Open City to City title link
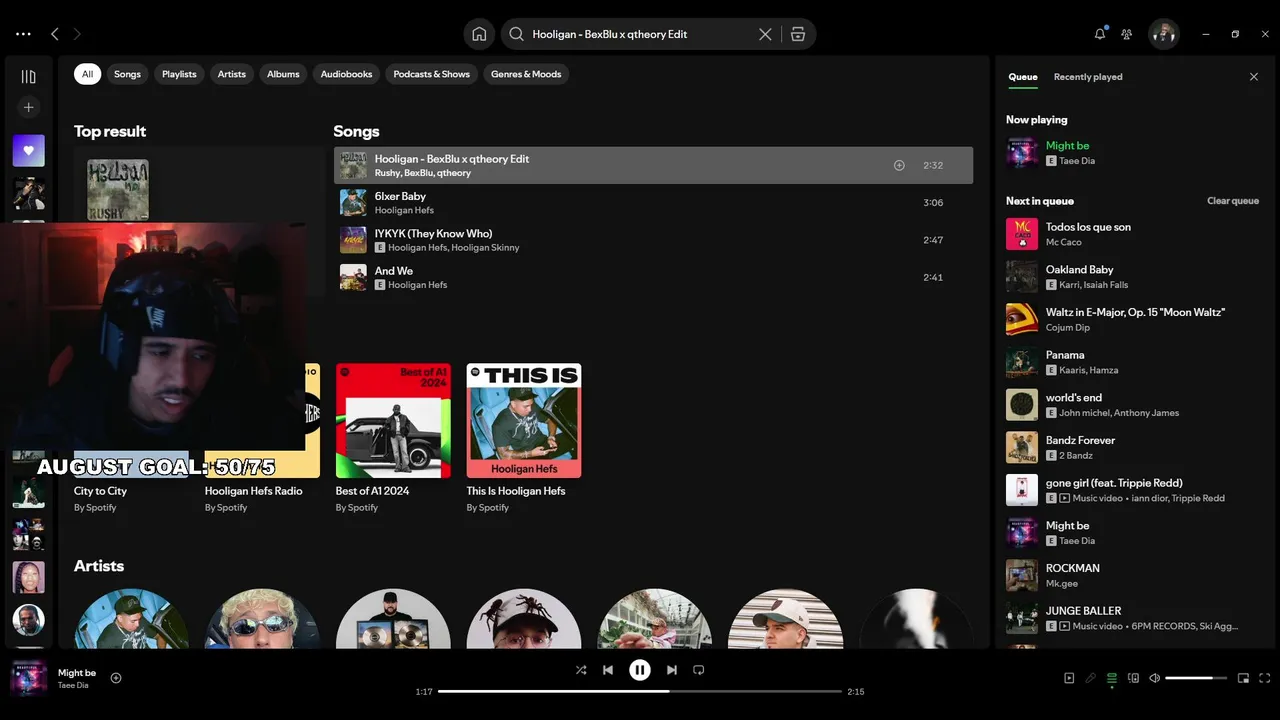This screenshot has height=720, width=1280. 100,491
